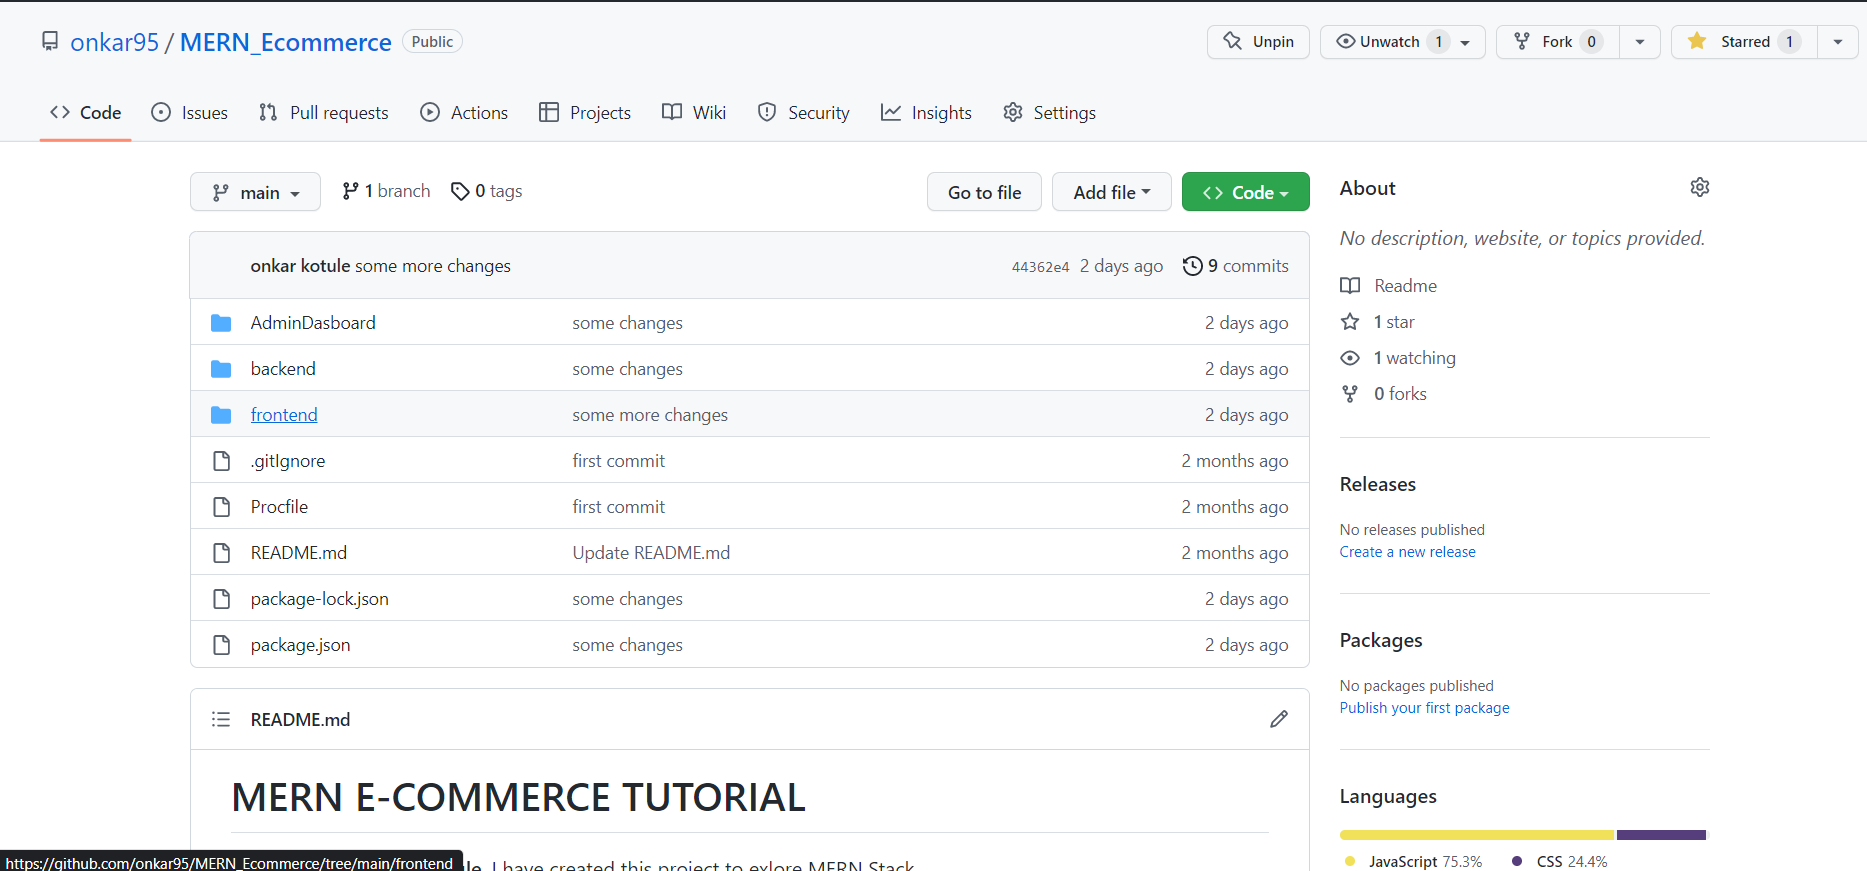This screenshot has width=1867, height=871.
Task: Open commit hash 44362e4
Action: (1040, 267)
